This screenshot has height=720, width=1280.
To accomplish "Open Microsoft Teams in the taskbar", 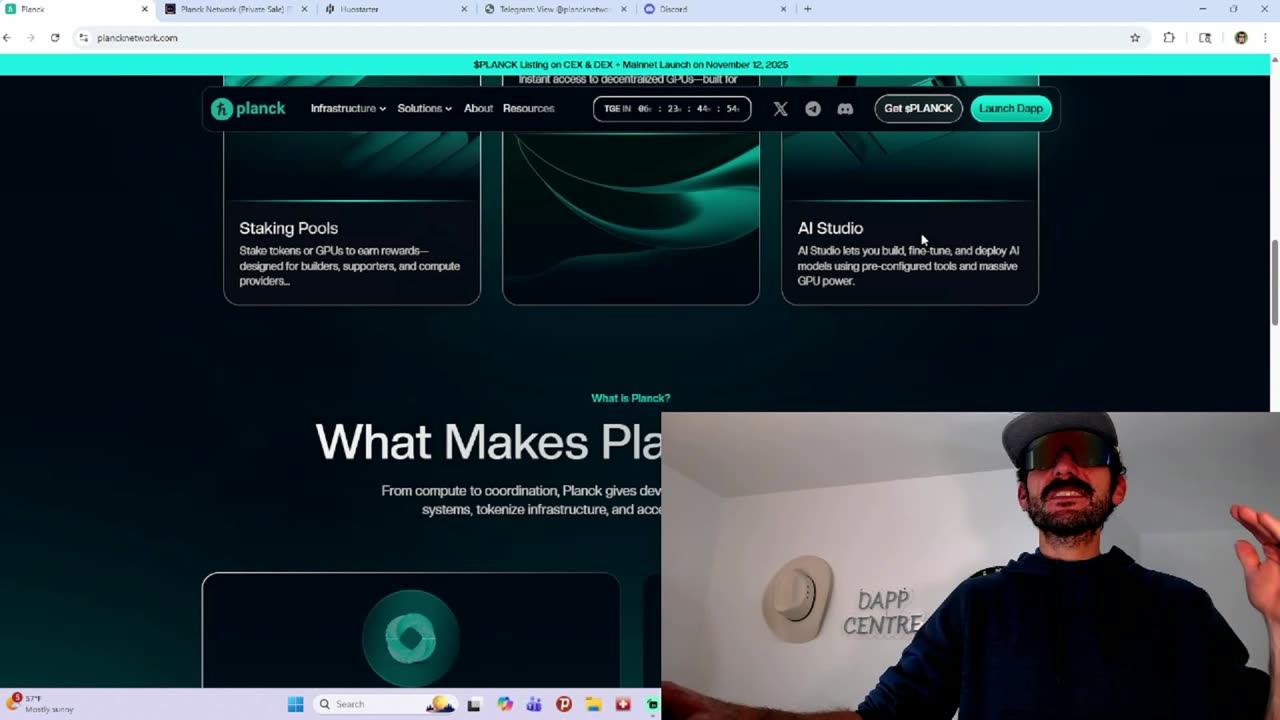I will (534, 704).
